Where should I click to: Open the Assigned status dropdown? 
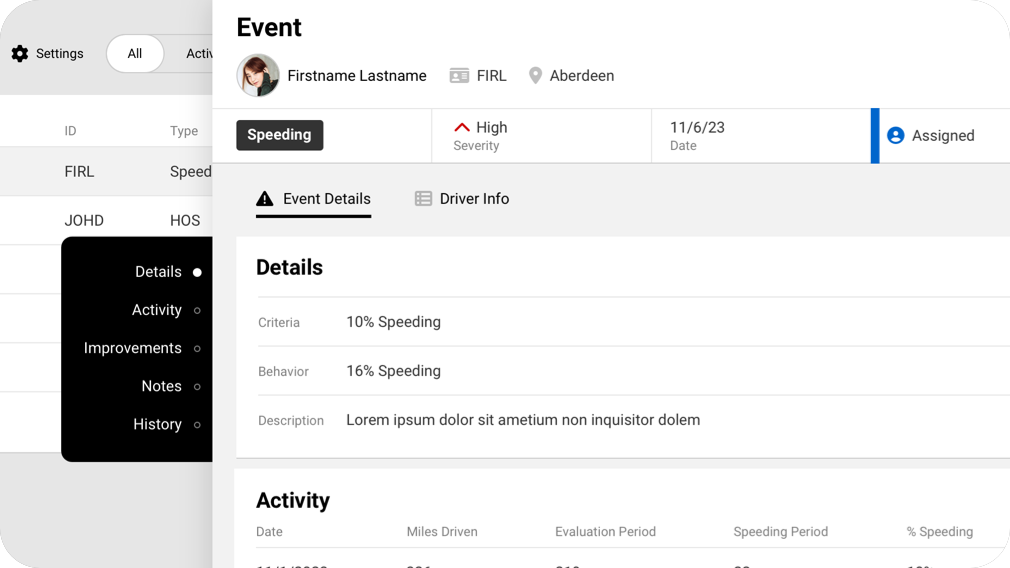click(942, 136)
